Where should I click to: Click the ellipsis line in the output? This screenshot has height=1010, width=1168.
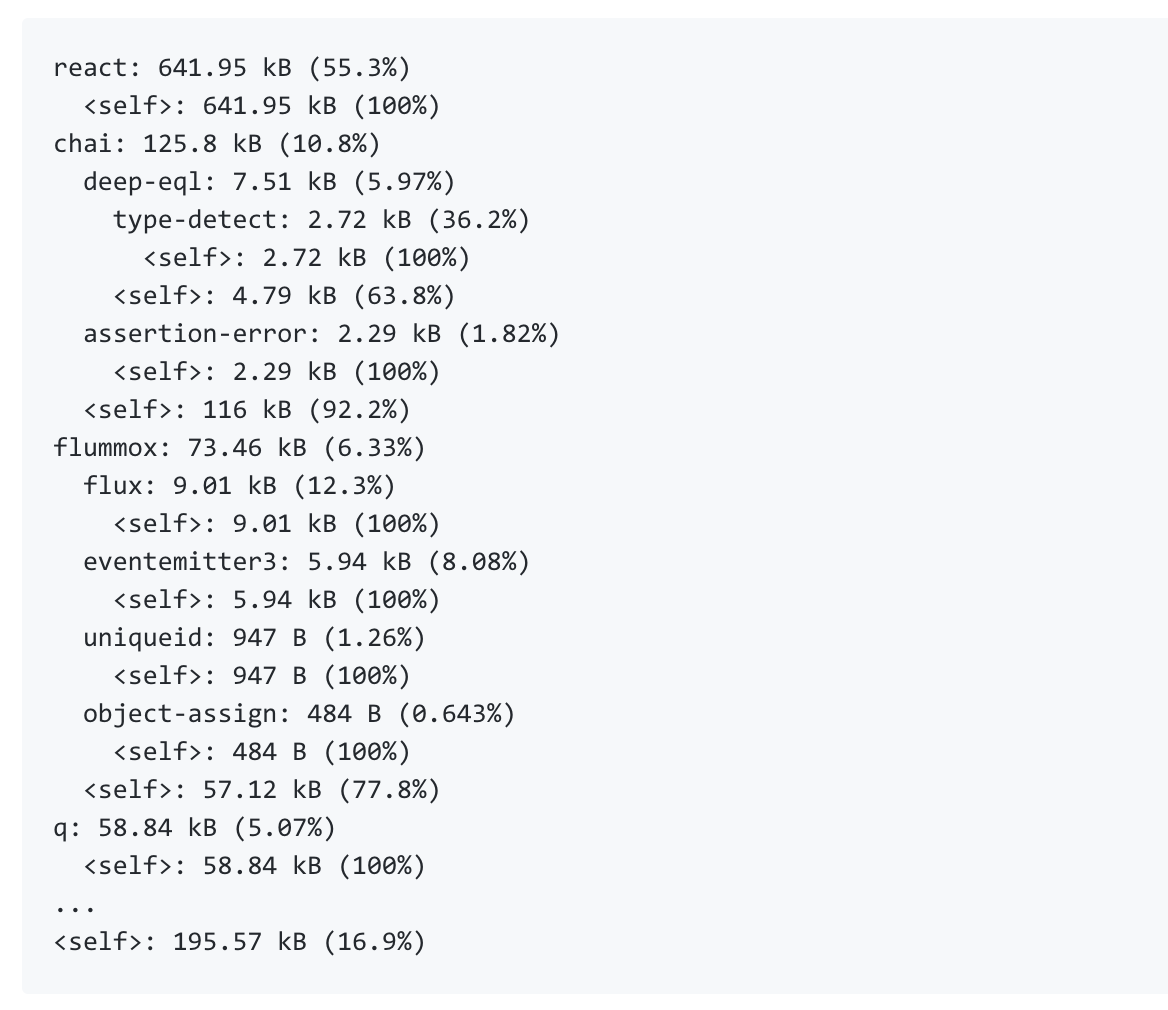pyautogui.click(x=74, y=907)
